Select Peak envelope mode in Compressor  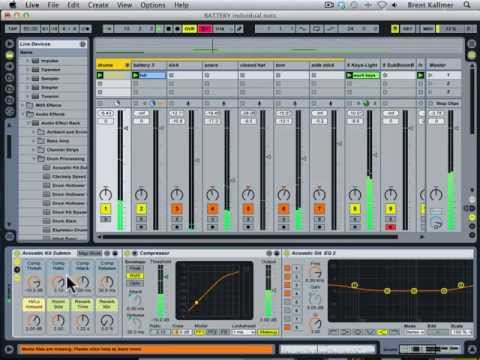pyautogui.click(x=135, y=268)
